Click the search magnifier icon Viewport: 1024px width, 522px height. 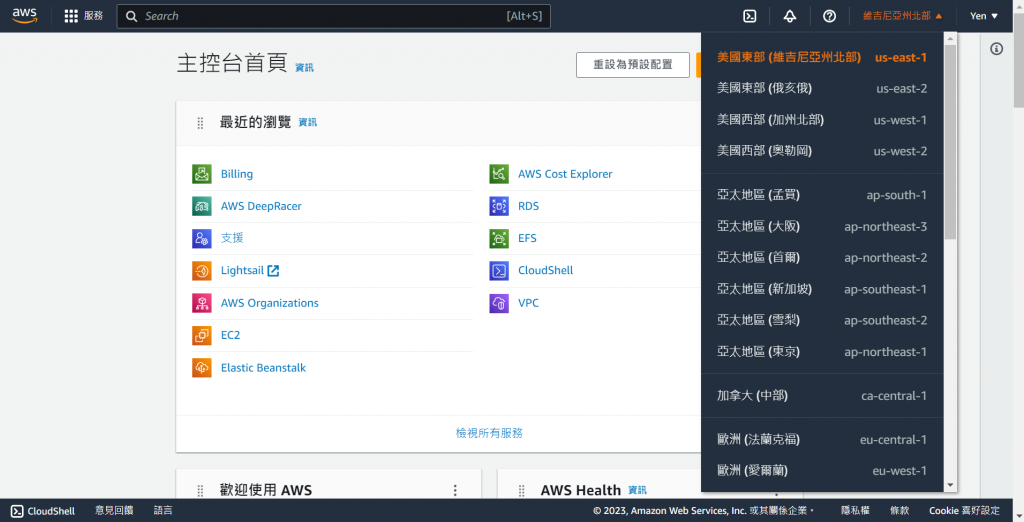point(132,16)
